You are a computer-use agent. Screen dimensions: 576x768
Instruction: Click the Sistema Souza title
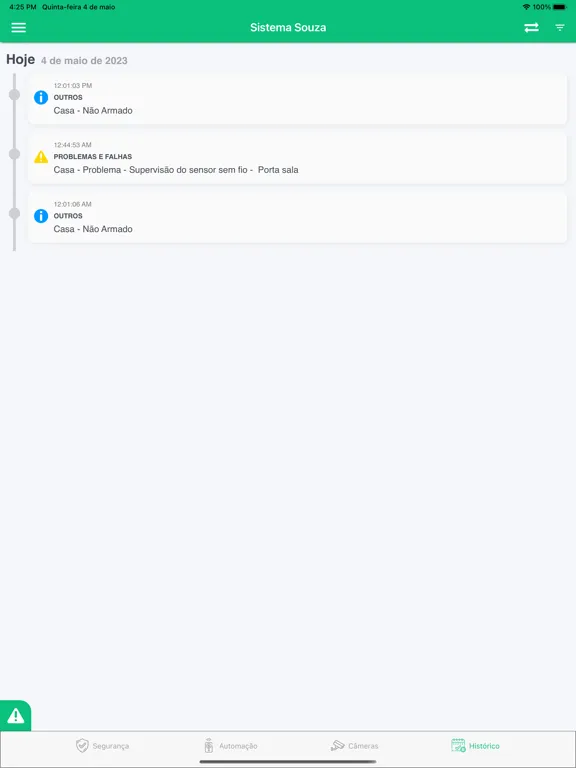pos(288,27)
